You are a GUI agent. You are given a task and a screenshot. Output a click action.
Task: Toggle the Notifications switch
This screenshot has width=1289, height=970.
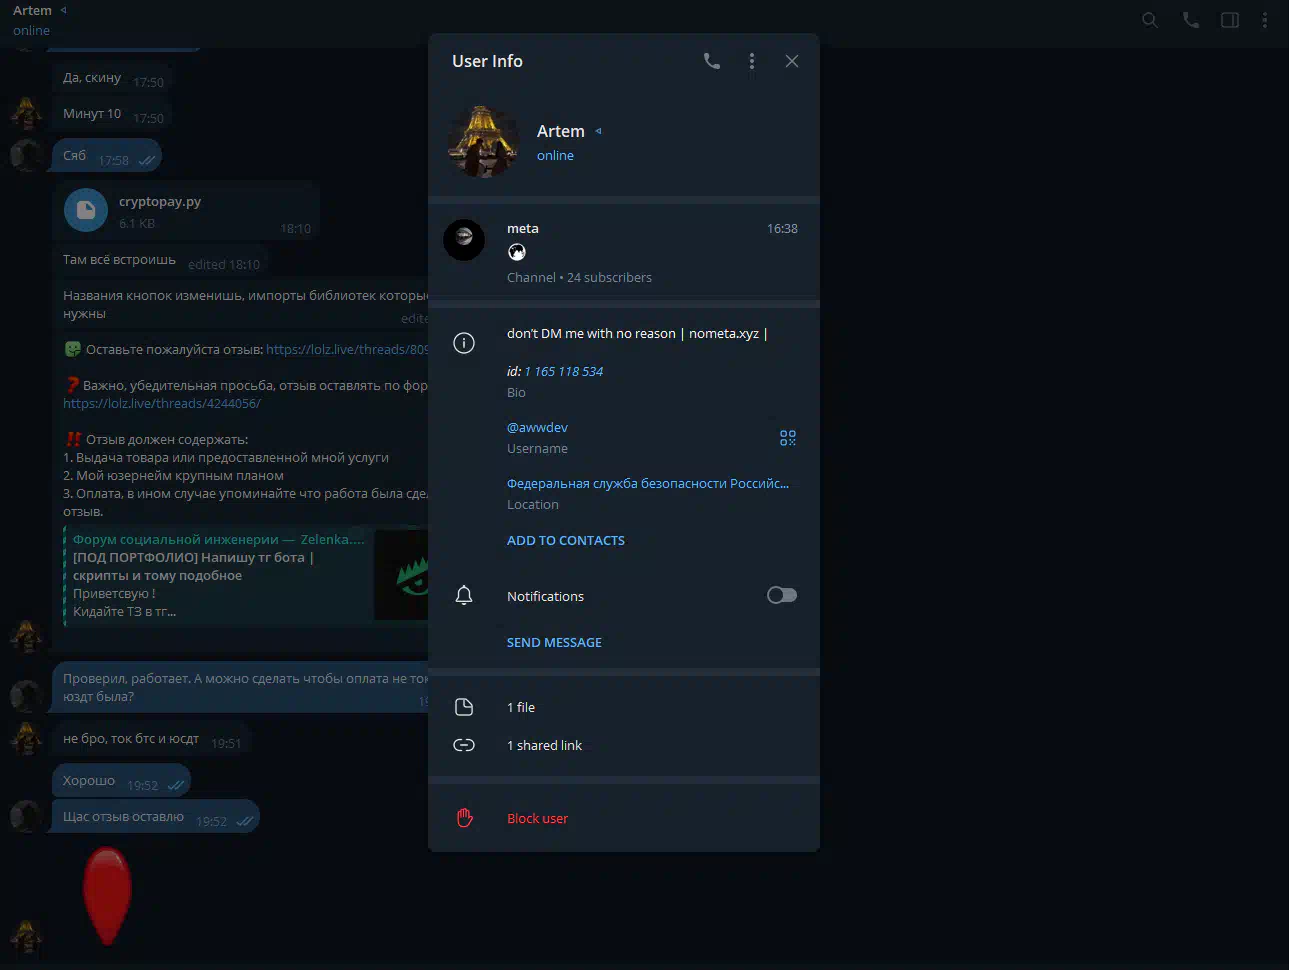782,595
